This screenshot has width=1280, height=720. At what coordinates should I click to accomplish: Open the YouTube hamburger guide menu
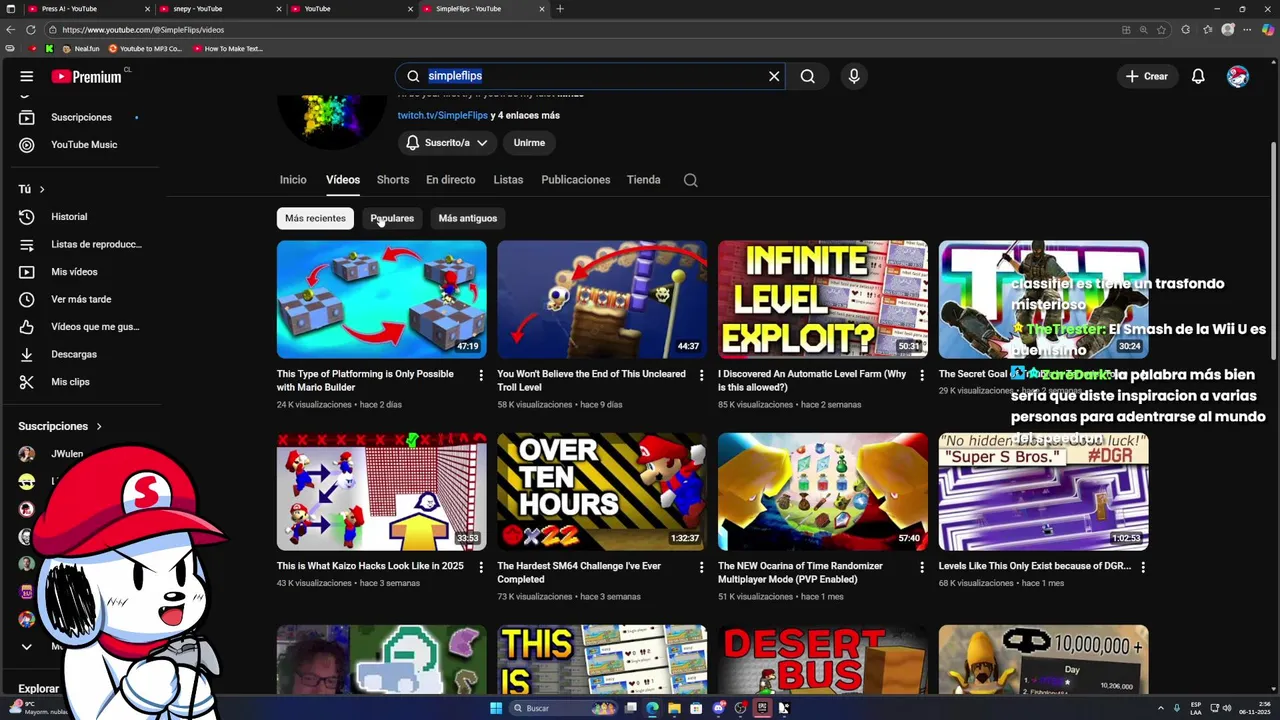27,76
